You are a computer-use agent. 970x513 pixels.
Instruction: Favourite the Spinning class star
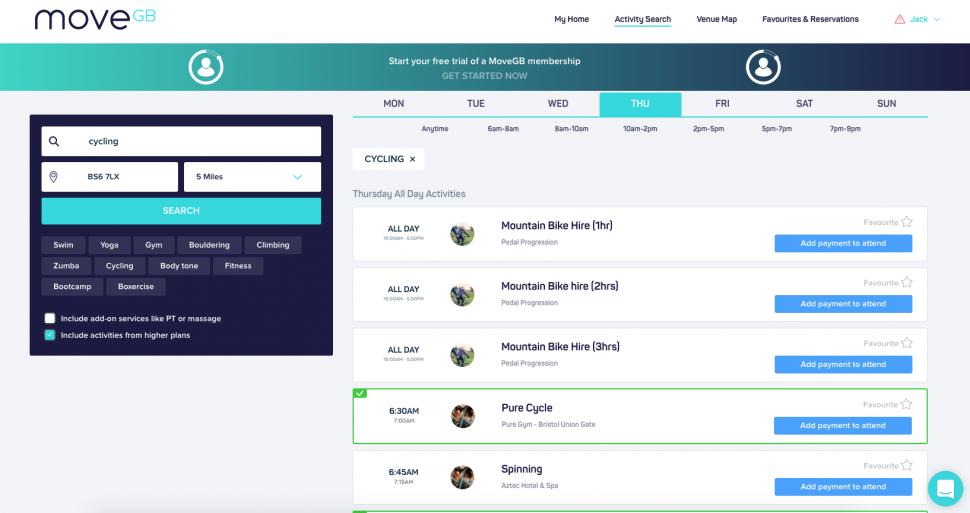(x=906, y=465)
